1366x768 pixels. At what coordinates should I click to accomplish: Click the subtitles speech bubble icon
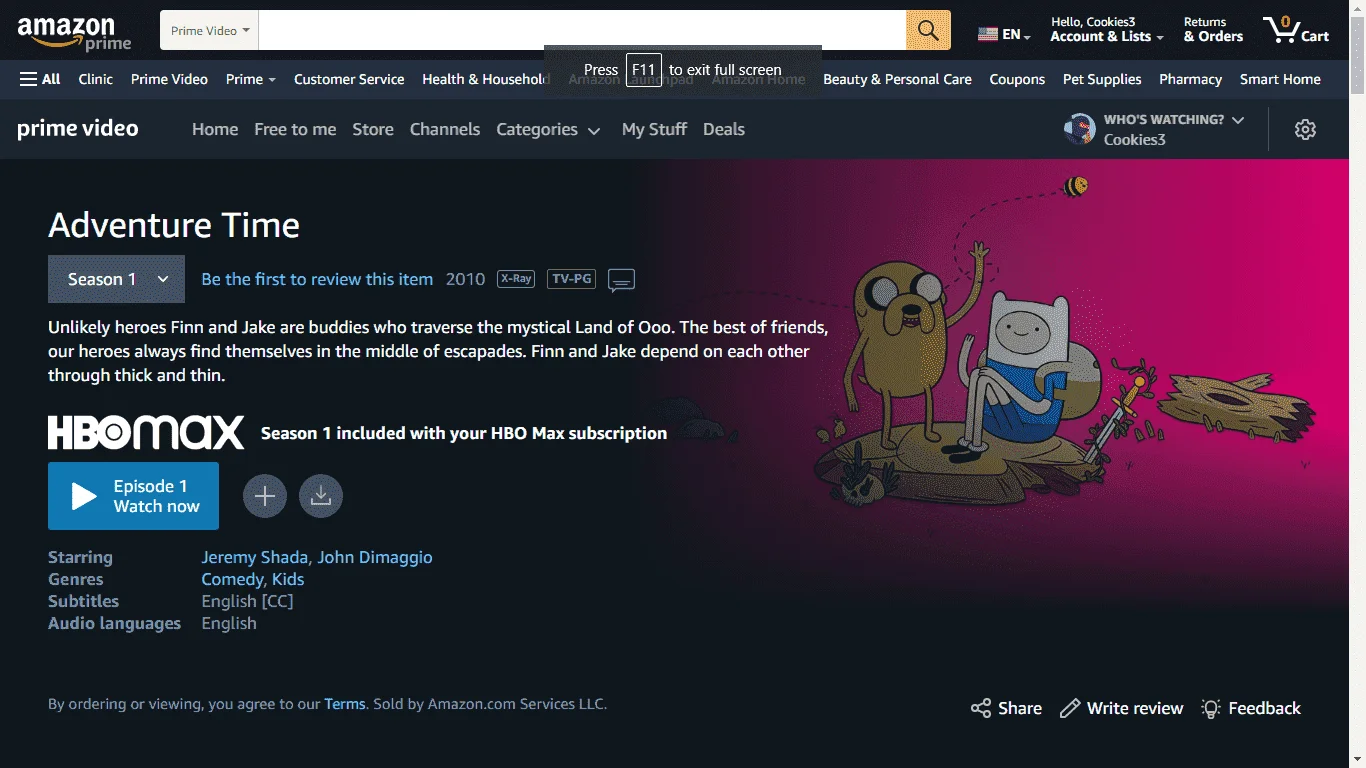pyautogui.click(x=621, y=280)
